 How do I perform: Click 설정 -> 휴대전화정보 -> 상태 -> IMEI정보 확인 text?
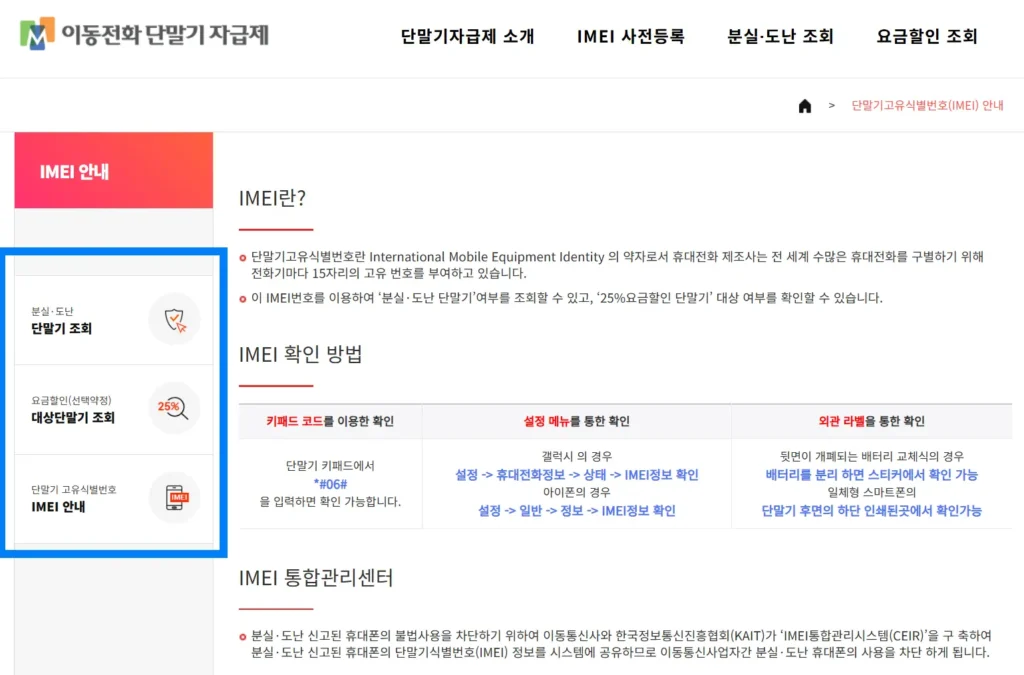tap(577, 475)
